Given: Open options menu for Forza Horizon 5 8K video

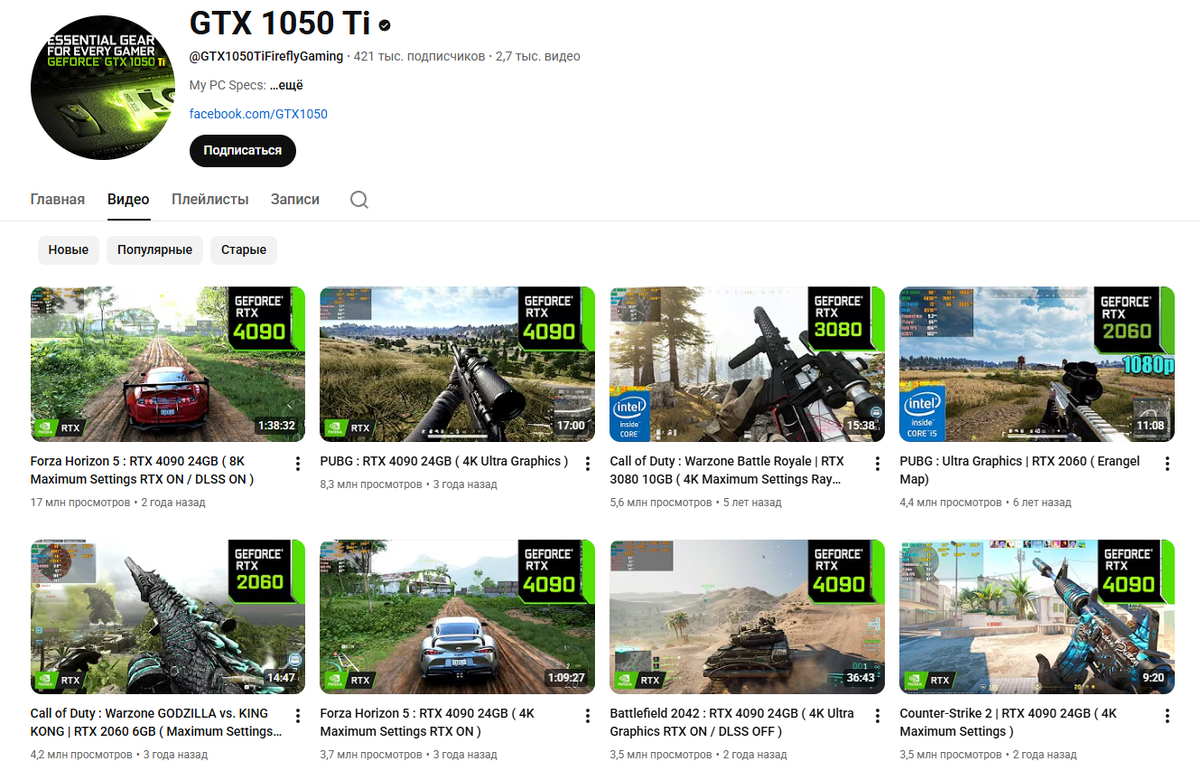Looking at the screenshot, I should pos(298,464).
